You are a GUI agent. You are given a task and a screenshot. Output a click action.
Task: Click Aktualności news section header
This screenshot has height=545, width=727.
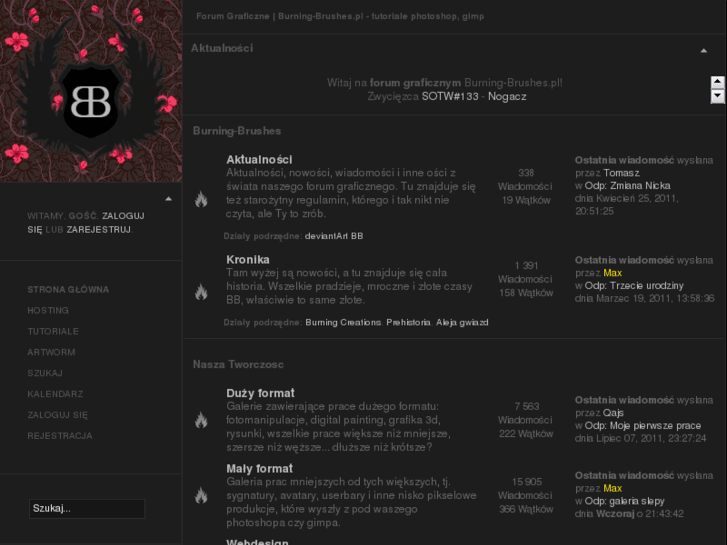pyautogui.click(x=222, y=48)
